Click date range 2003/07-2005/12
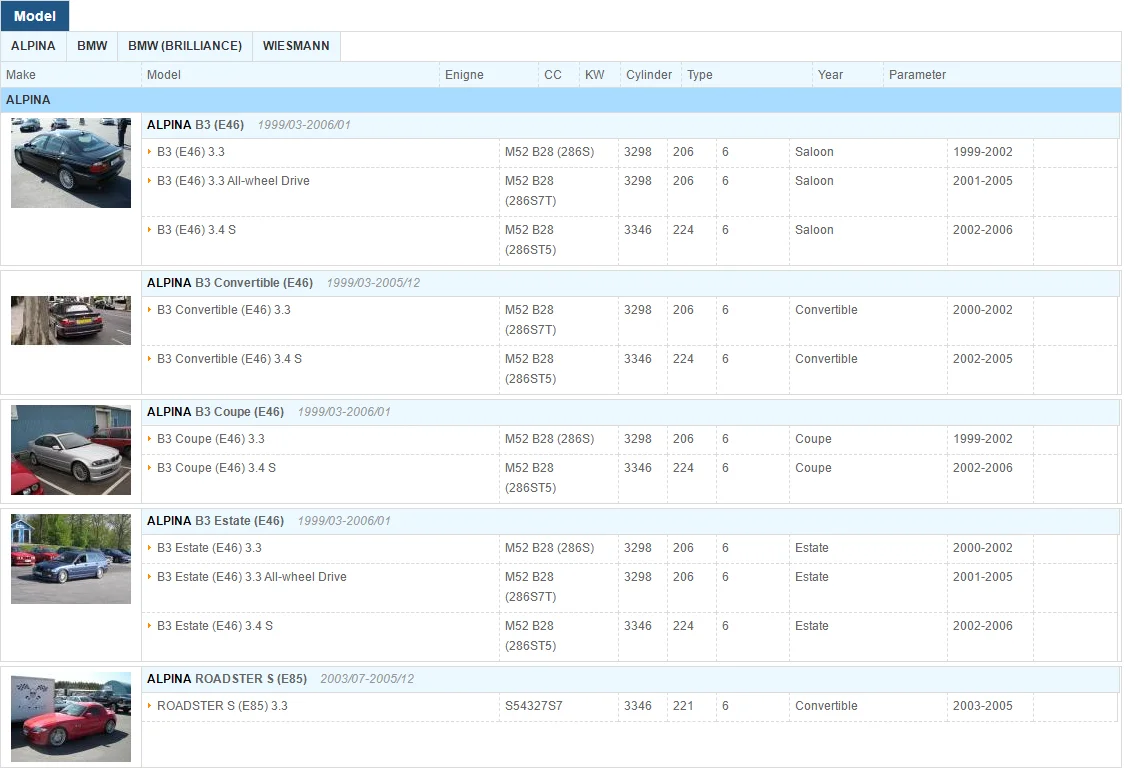The image size is (1130, 771). 368,679
